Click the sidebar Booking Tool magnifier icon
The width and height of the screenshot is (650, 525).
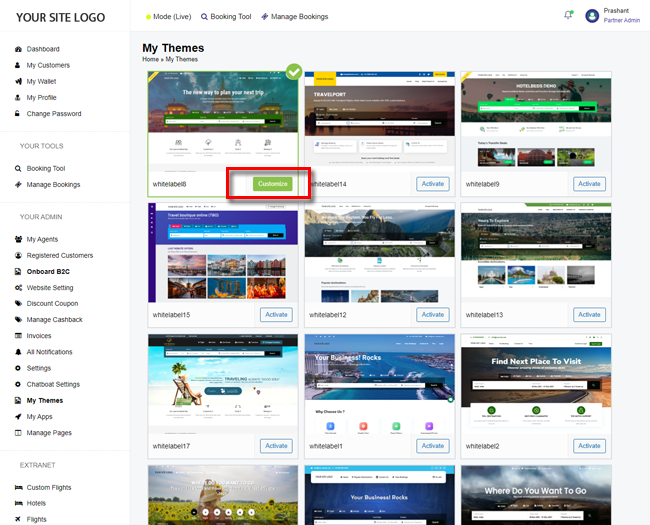[18, 168]
